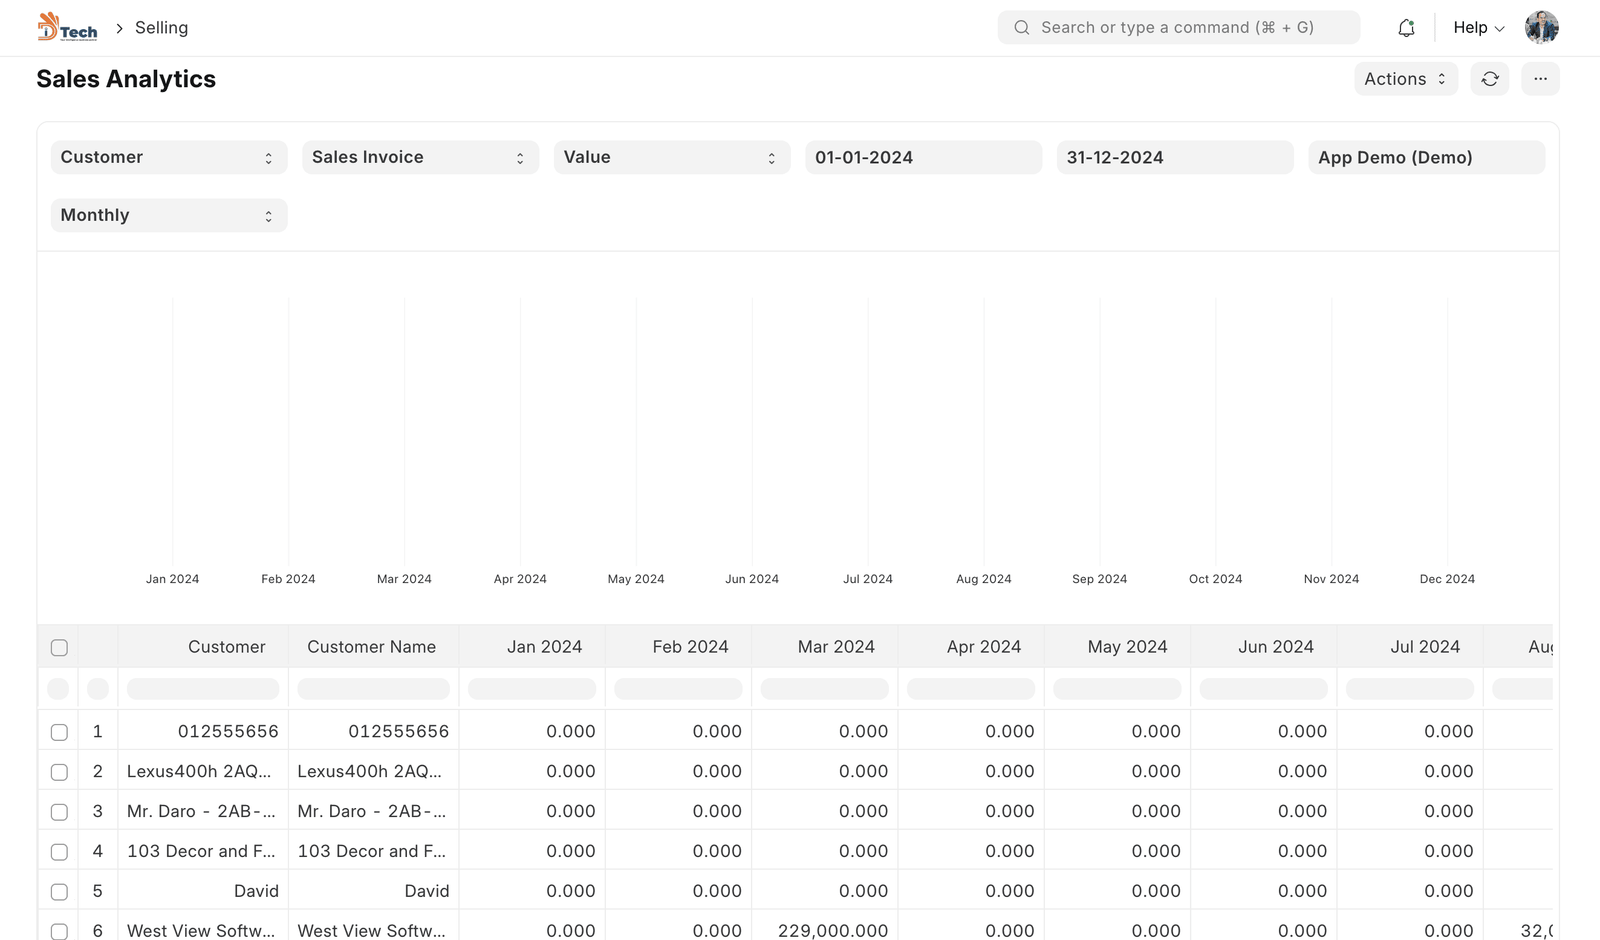The image size is (1600, 940).
Task: Select all rows with header checkbox
Action: click(x=59, y=648)
